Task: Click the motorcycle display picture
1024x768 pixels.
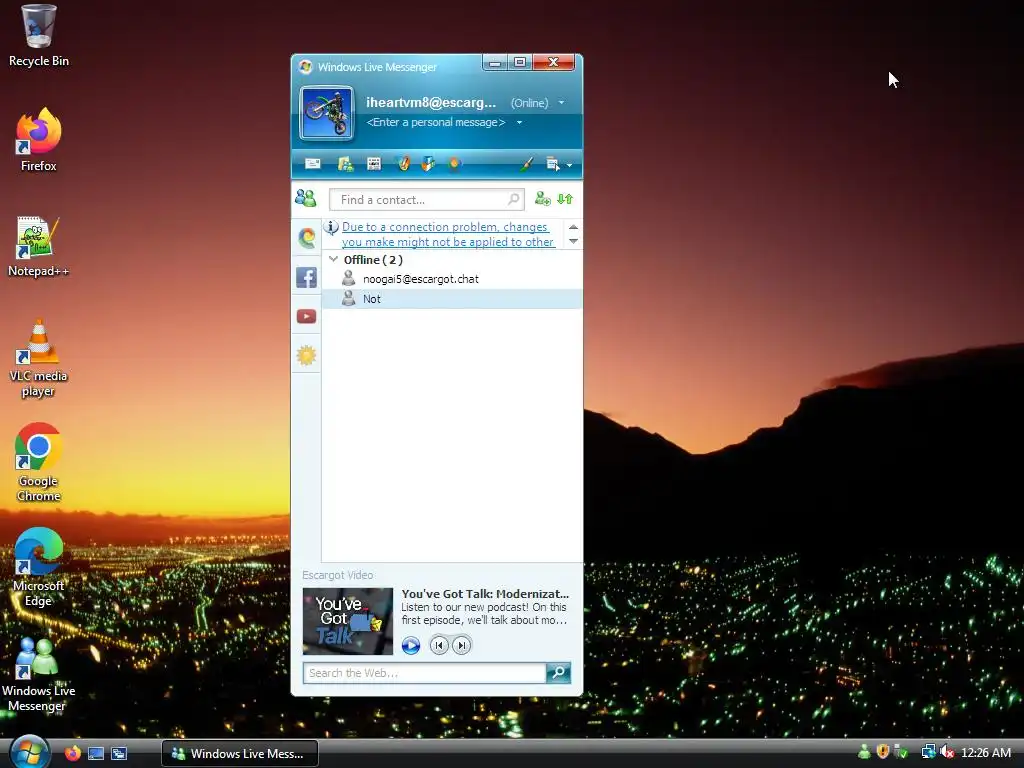Action: 327,114
